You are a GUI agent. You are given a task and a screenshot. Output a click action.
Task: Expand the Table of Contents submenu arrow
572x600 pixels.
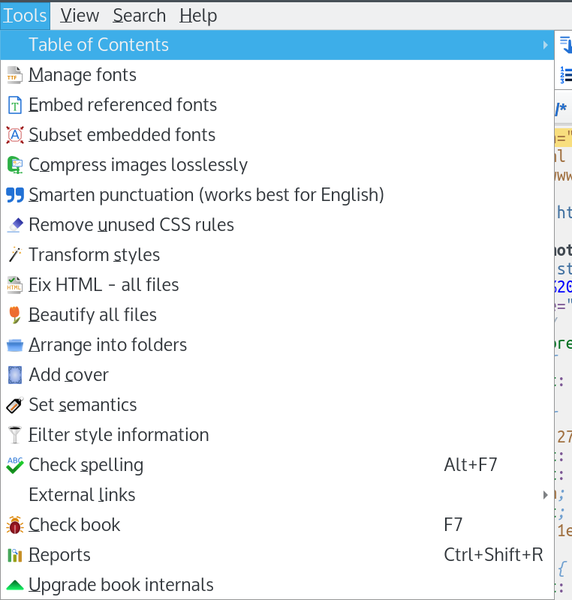coord(545,45)
